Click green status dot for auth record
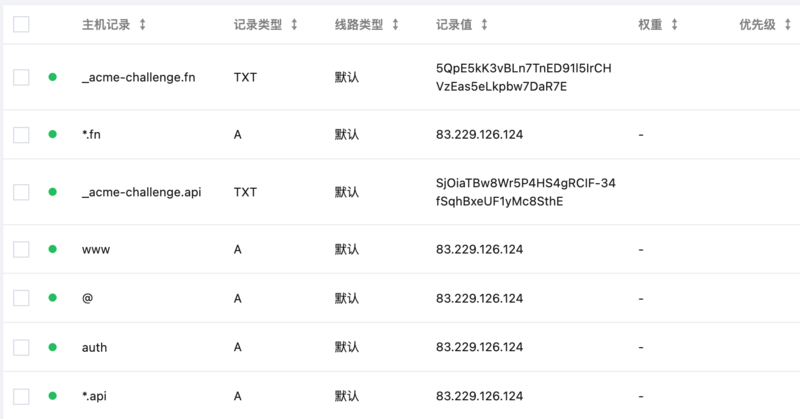The height and width of the screenshot is (419, 800). click(53, 347)
